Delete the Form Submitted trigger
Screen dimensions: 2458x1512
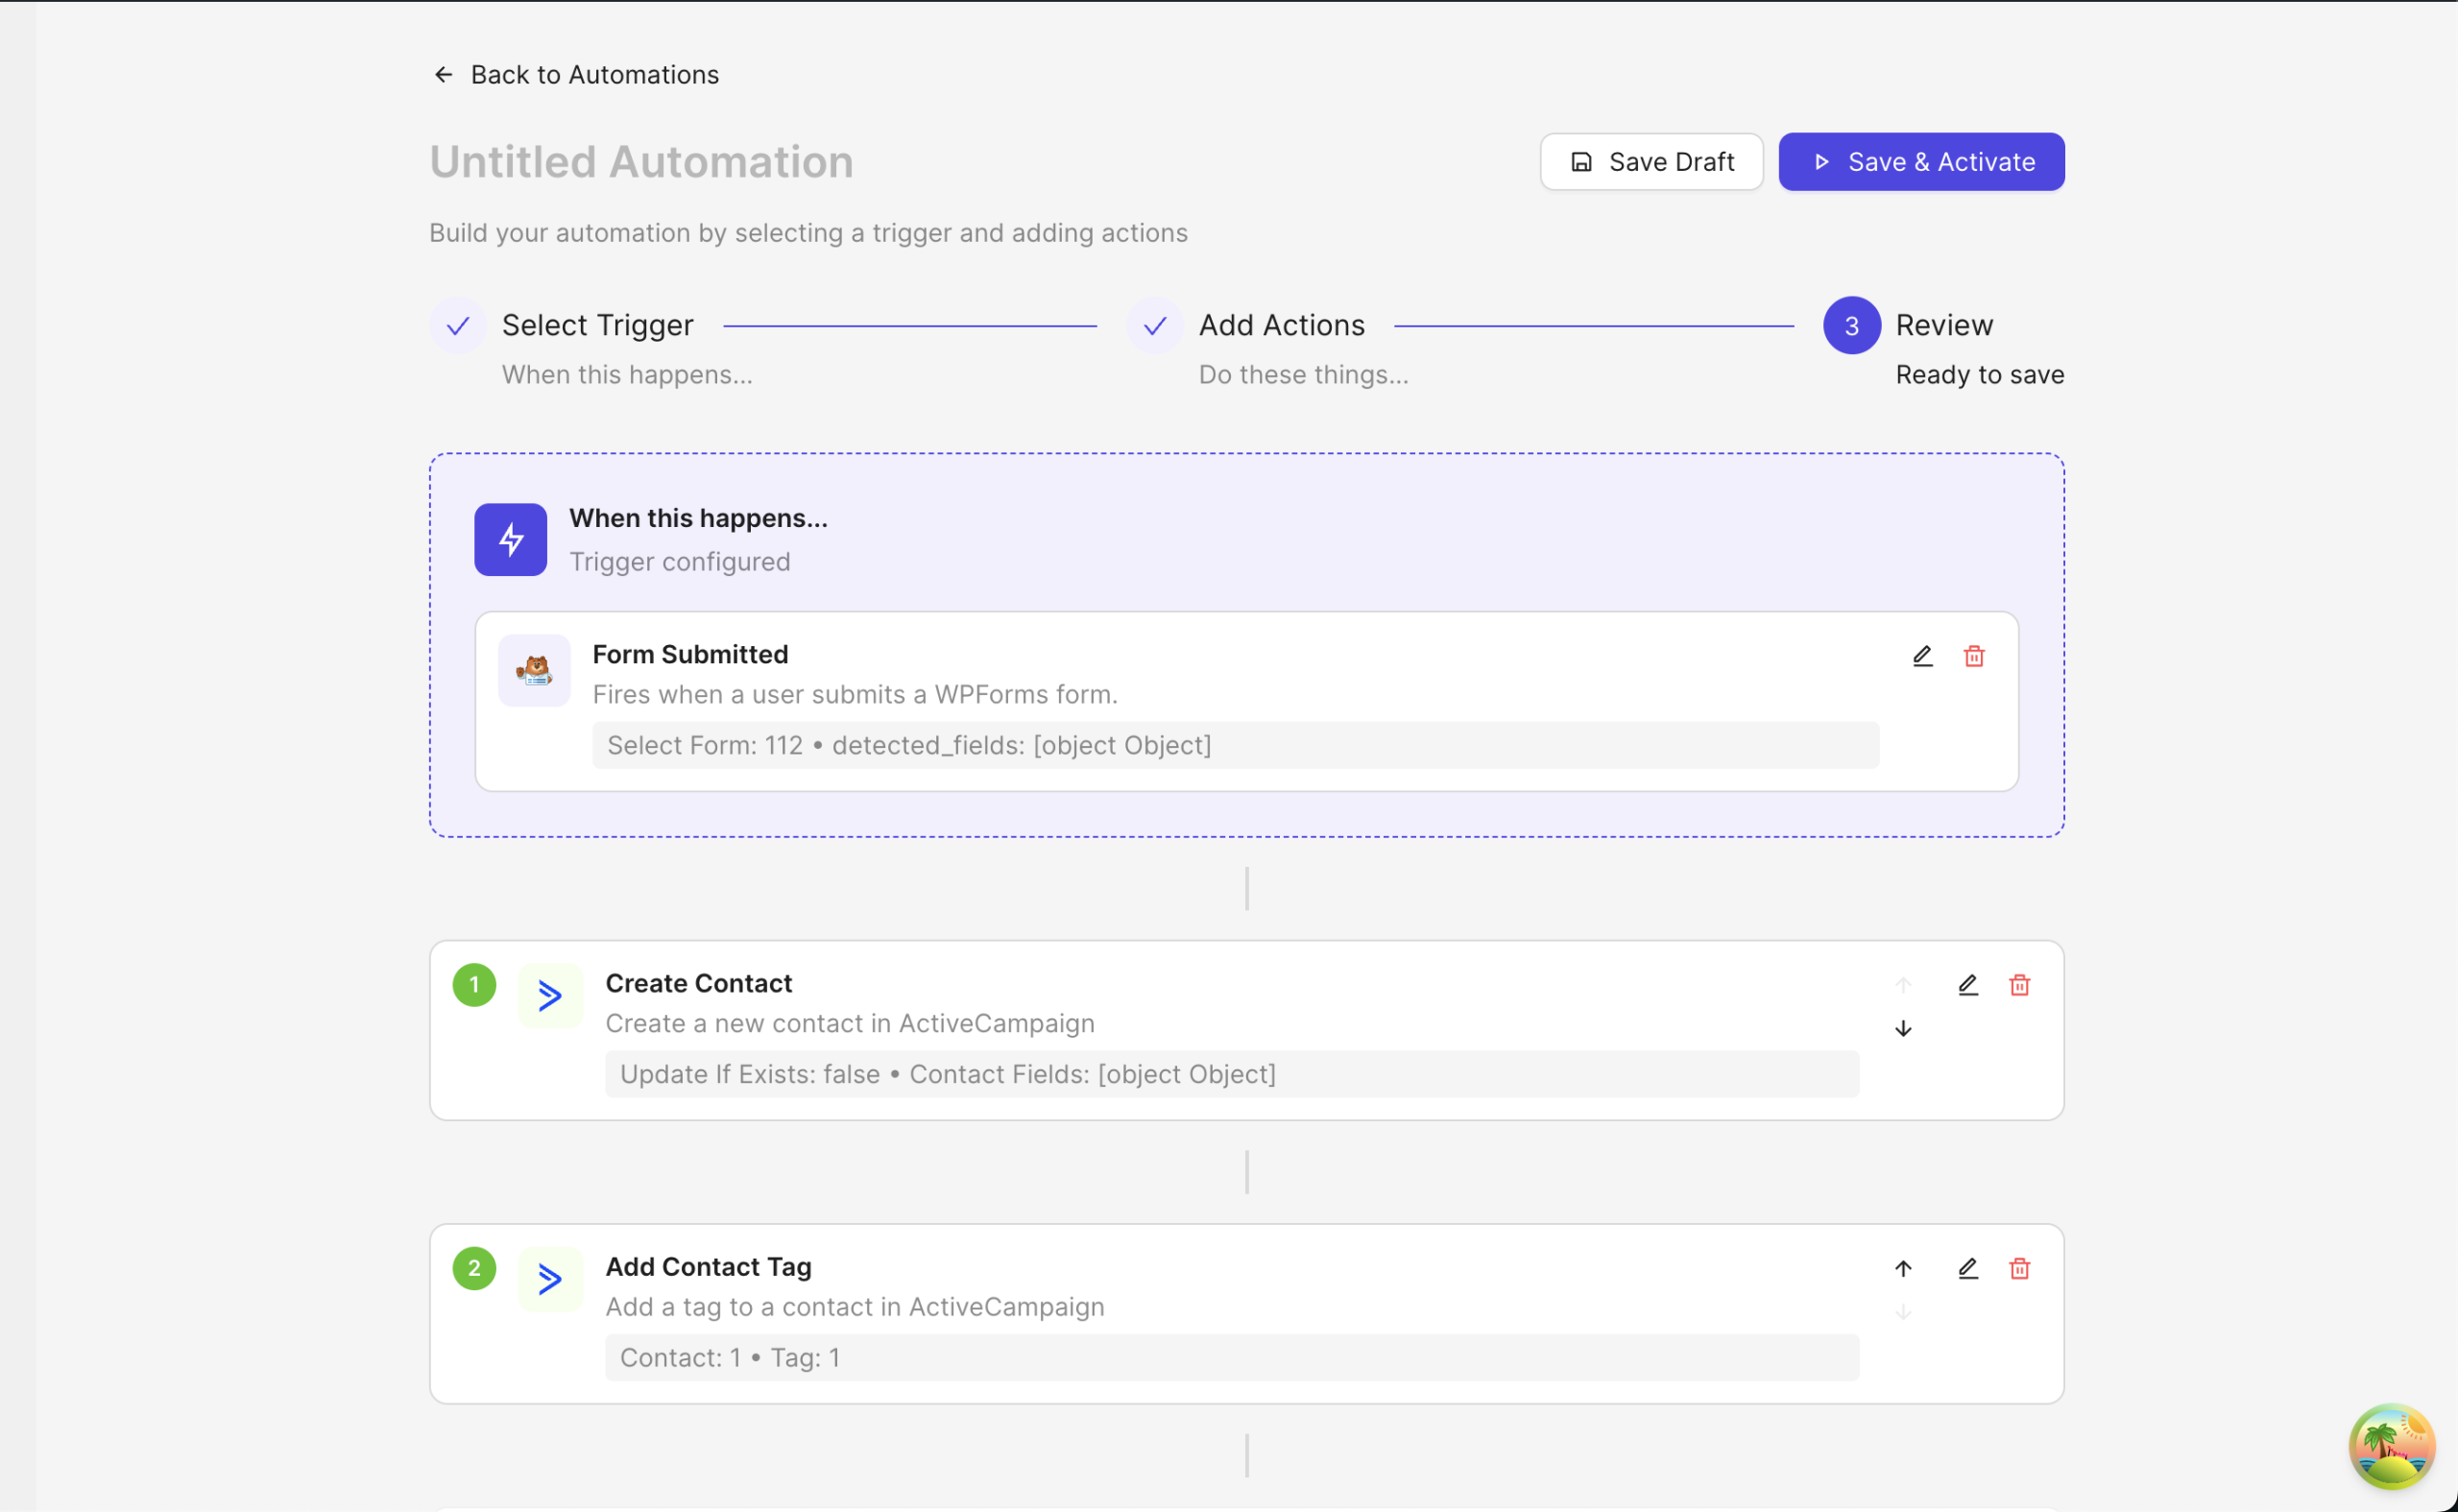[x=1974, y=656]
